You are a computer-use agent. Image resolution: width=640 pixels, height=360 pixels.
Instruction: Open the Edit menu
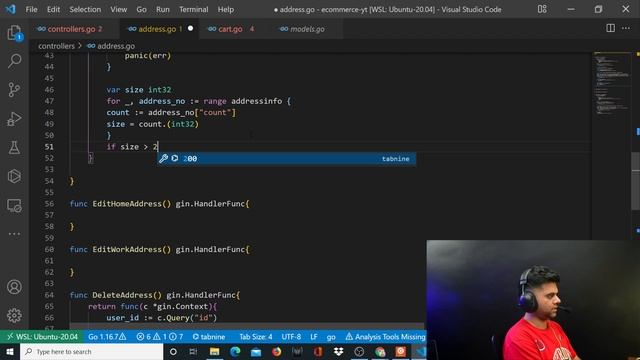point(53,9)
